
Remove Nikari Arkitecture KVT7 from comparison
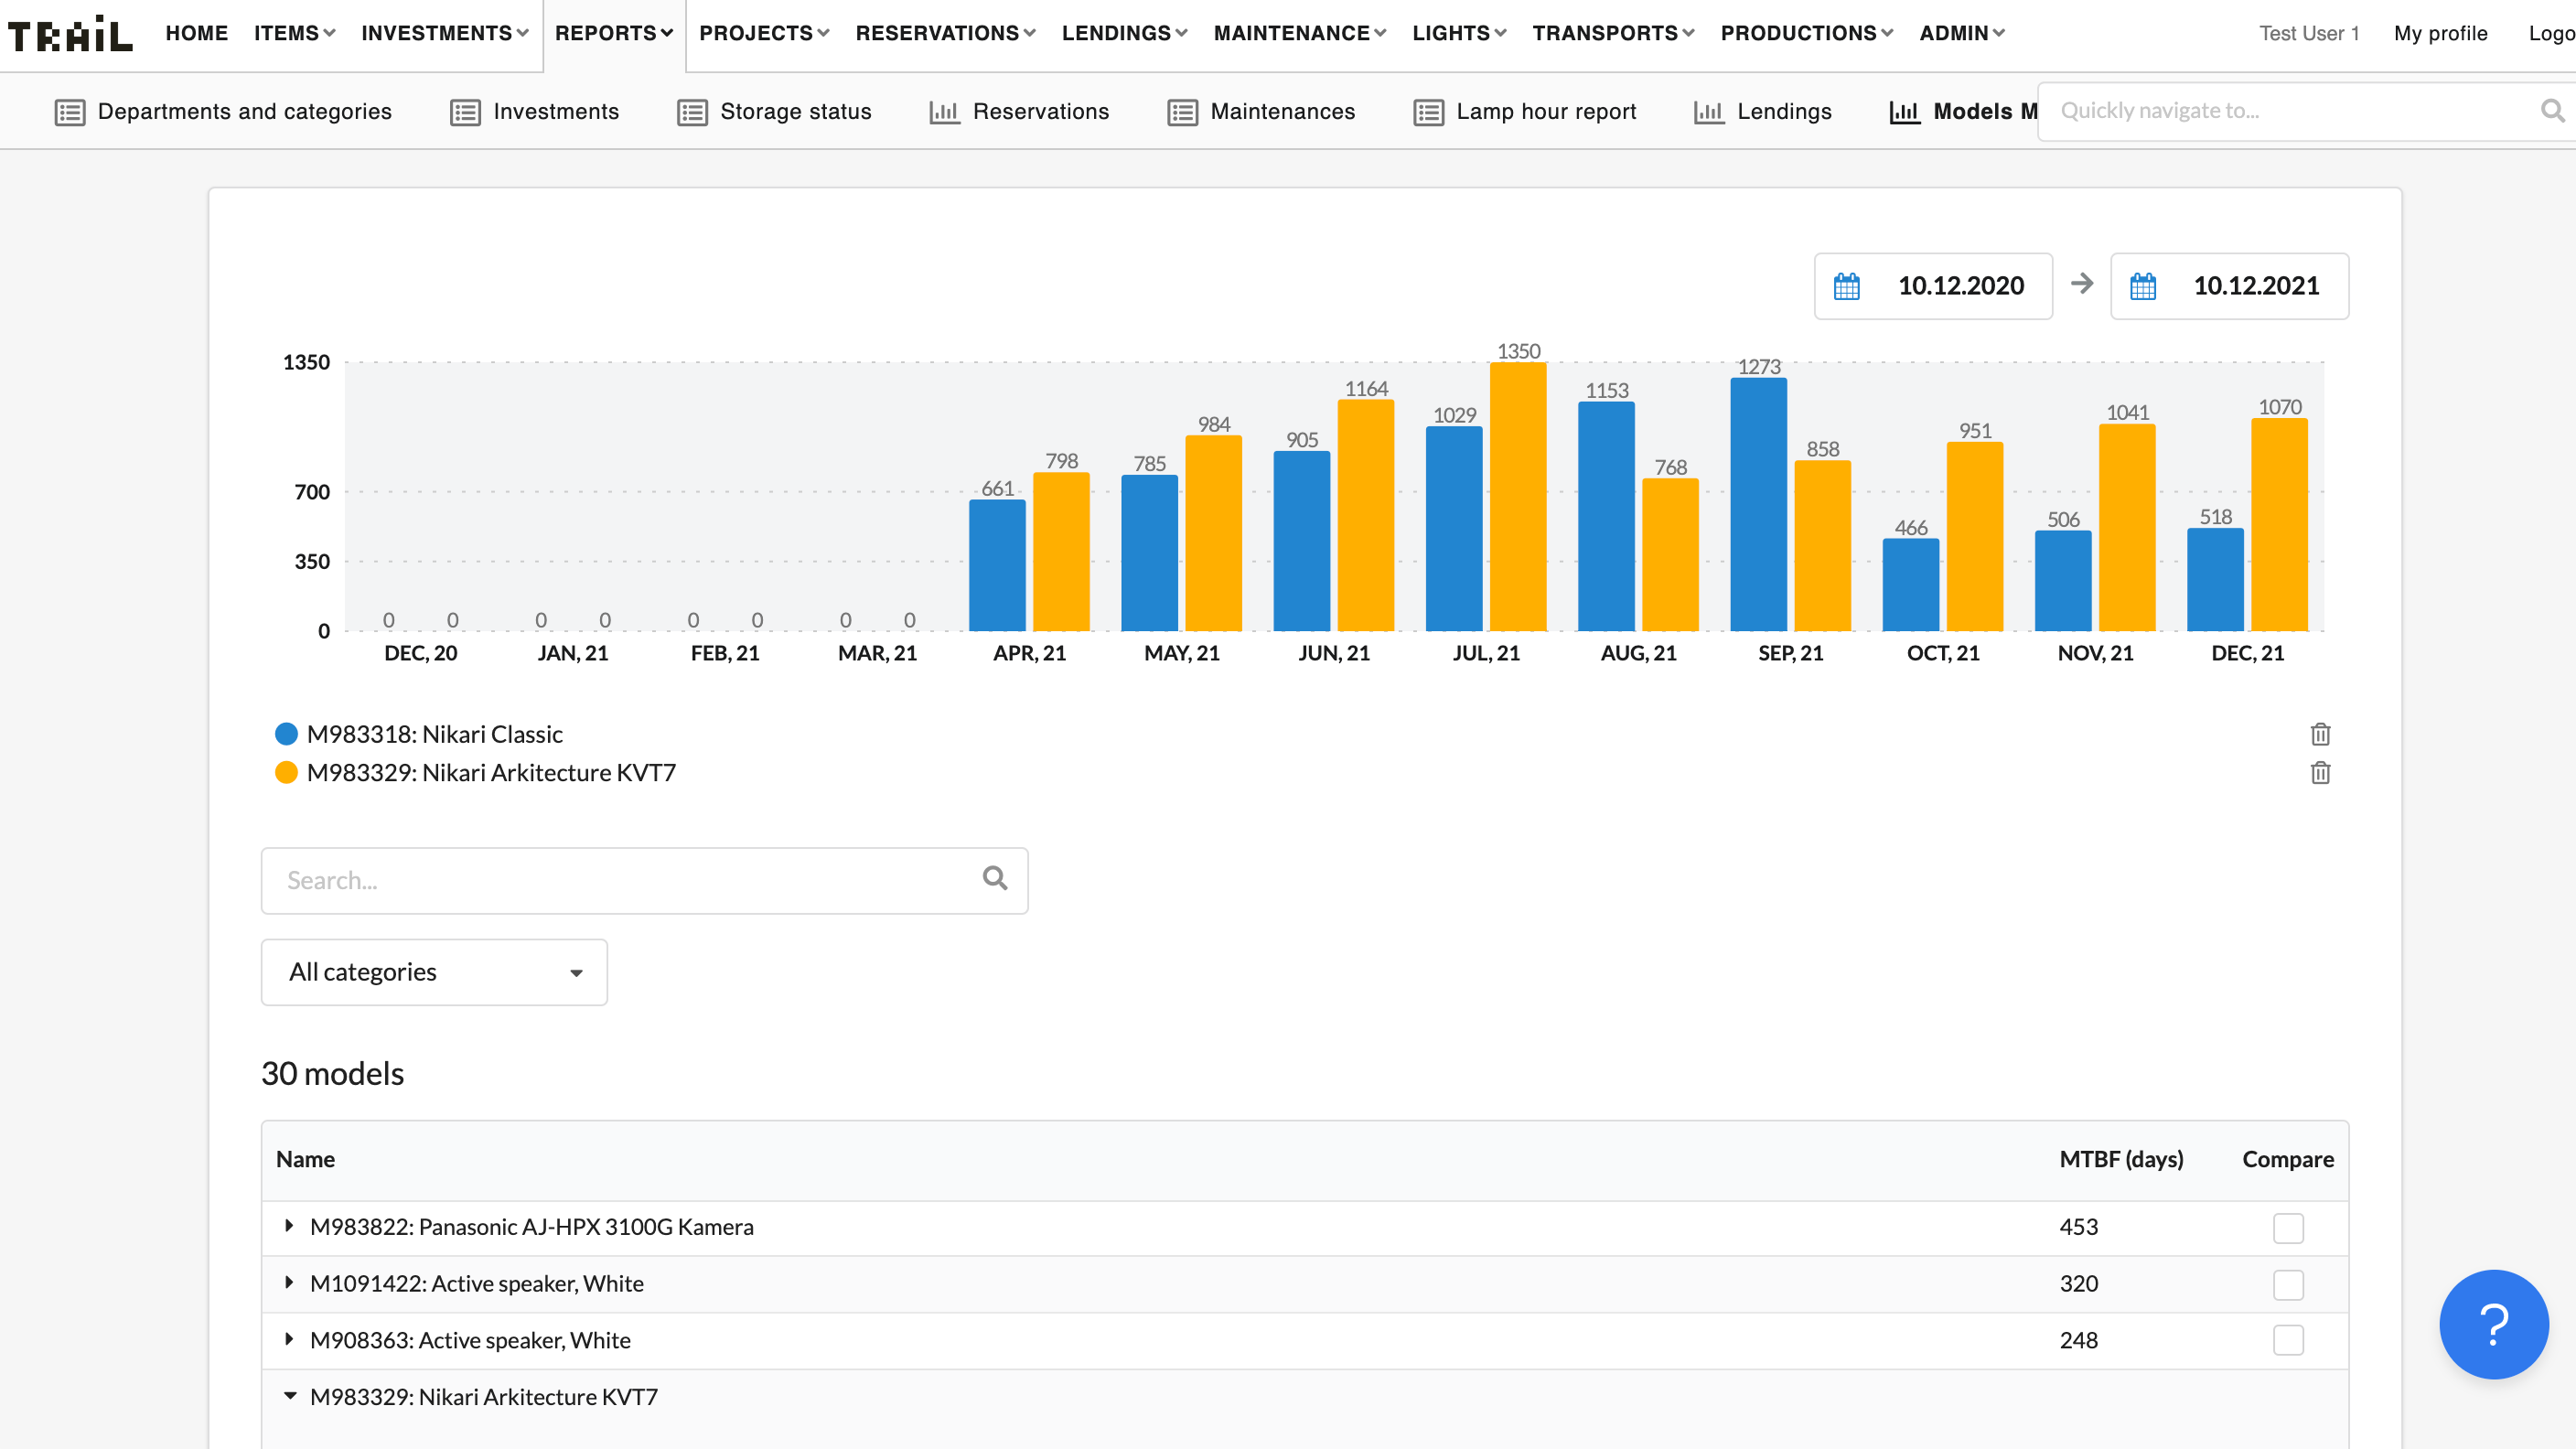(x=2320, y=772)
